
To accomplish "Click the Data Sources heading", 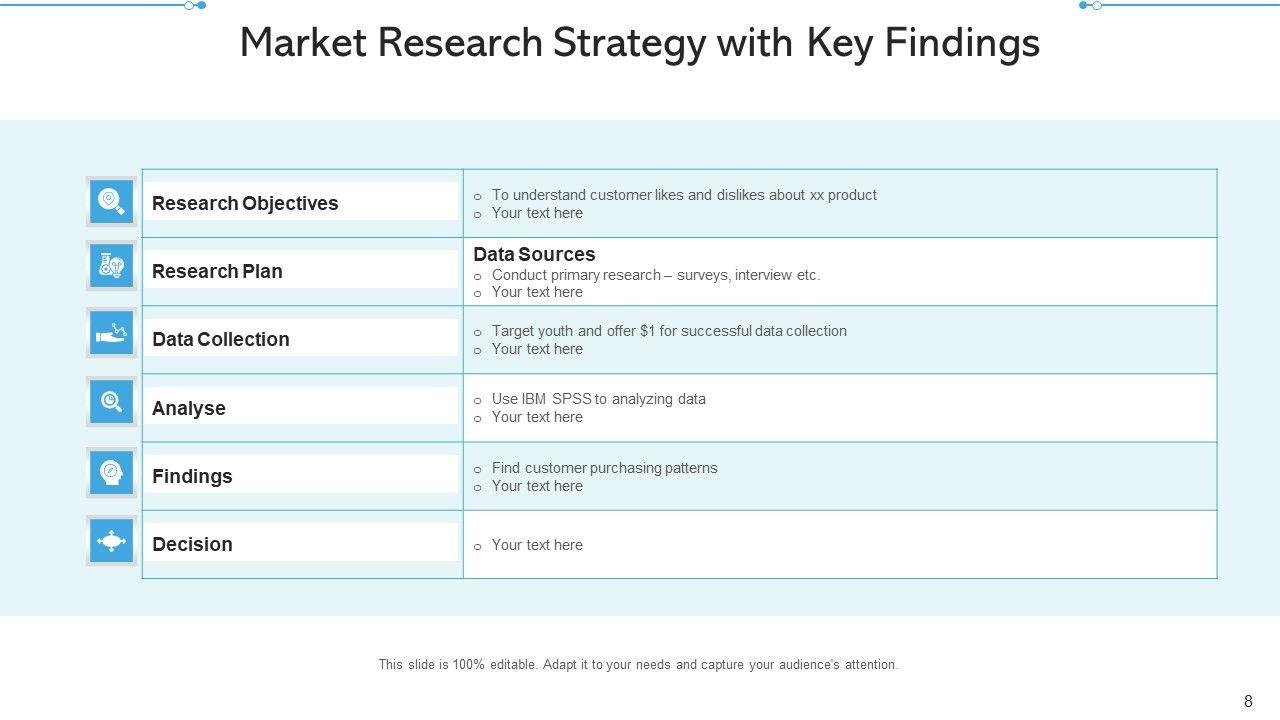I will pyautogui.click(x=534, y=254).
